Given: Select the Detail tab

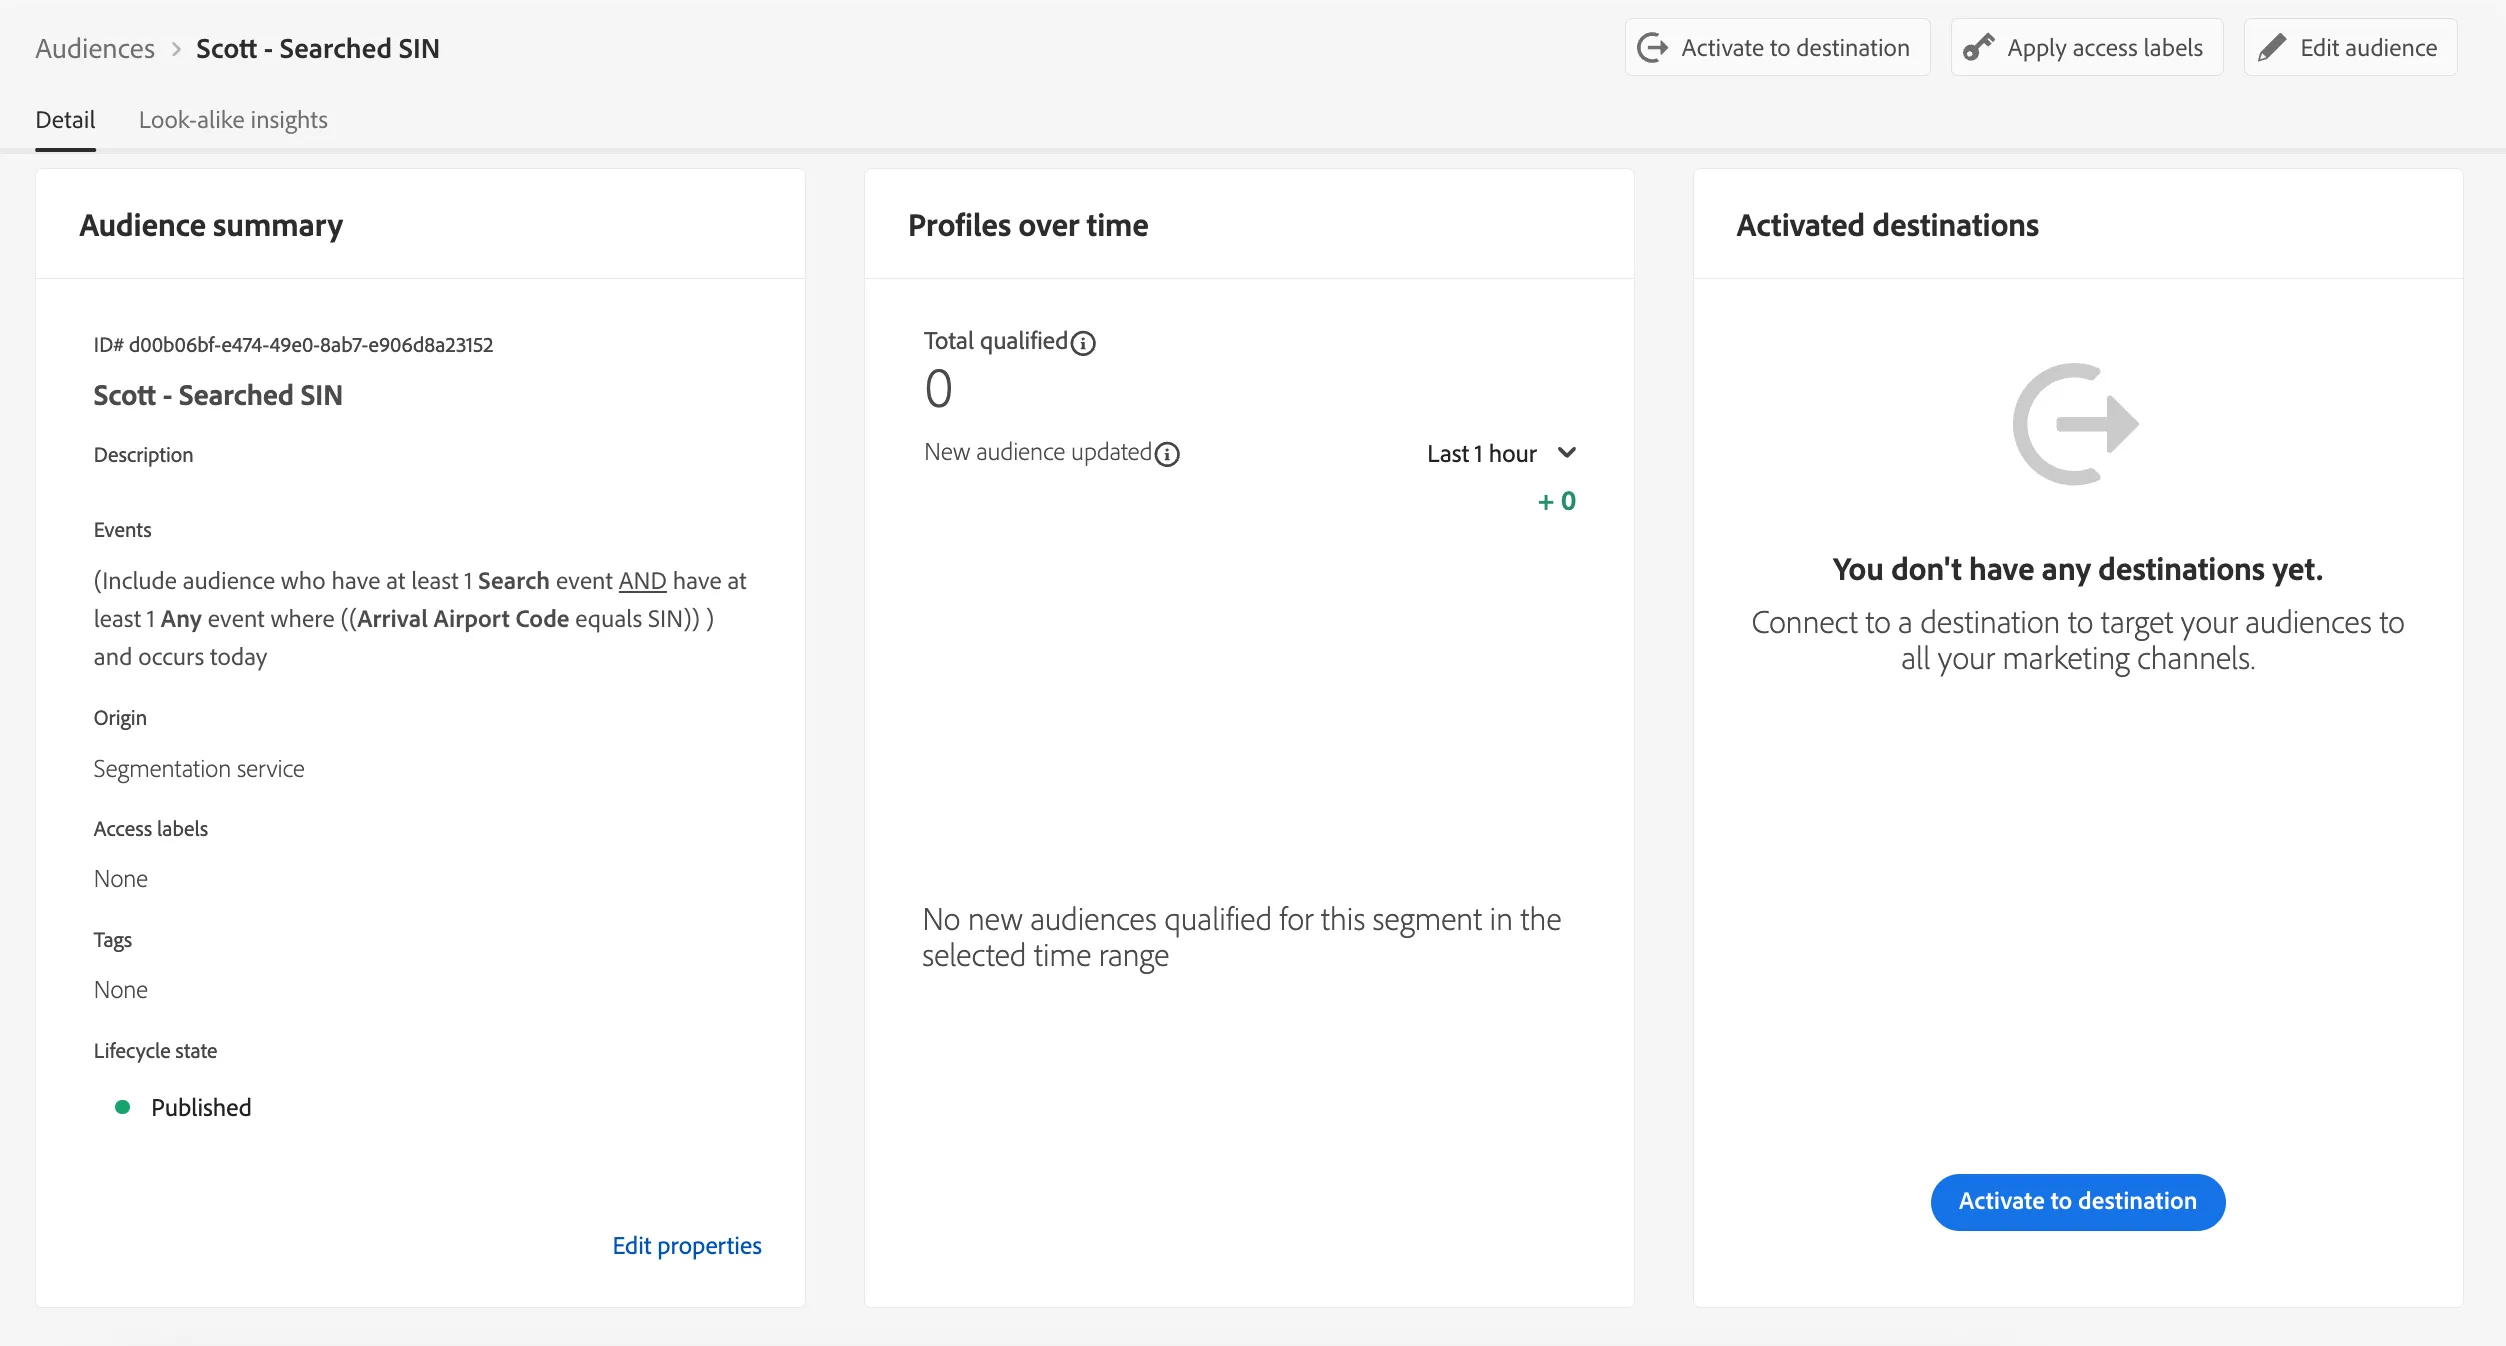Looking at the screenshot, I should pos(65,120).
